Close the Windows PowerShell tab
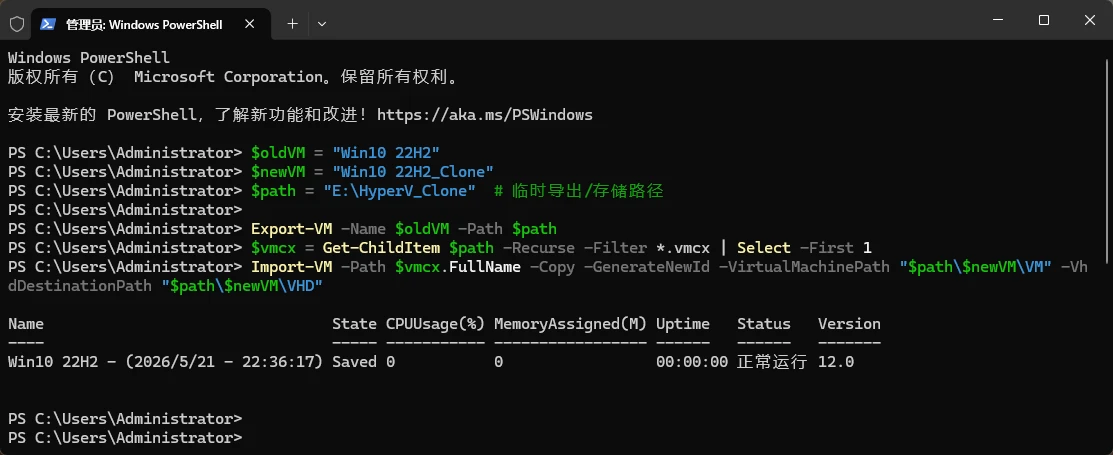 pyautogui.click(x=250, y=23)
